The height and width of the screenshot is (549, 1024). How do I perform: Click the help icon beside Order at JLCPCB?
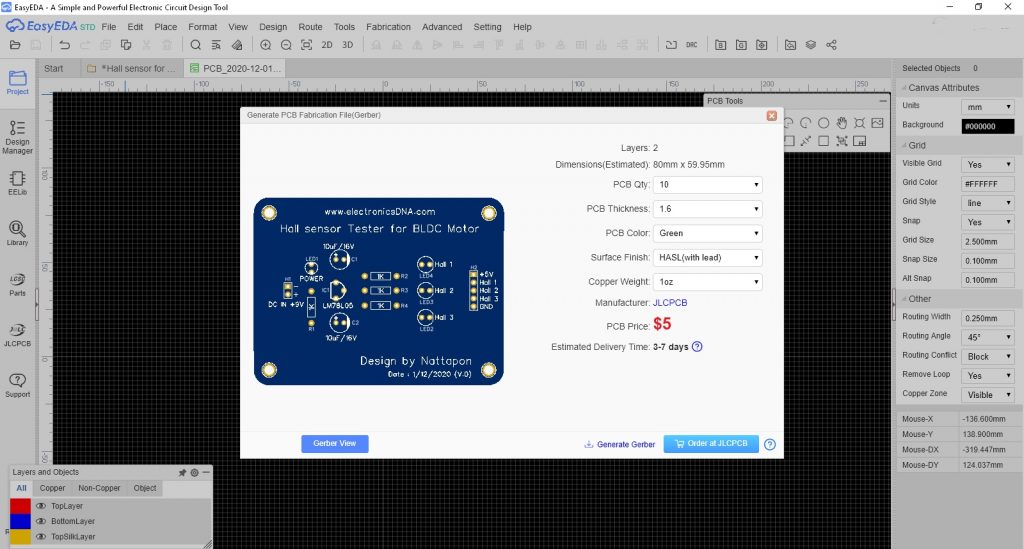click(x=770, y=444)
